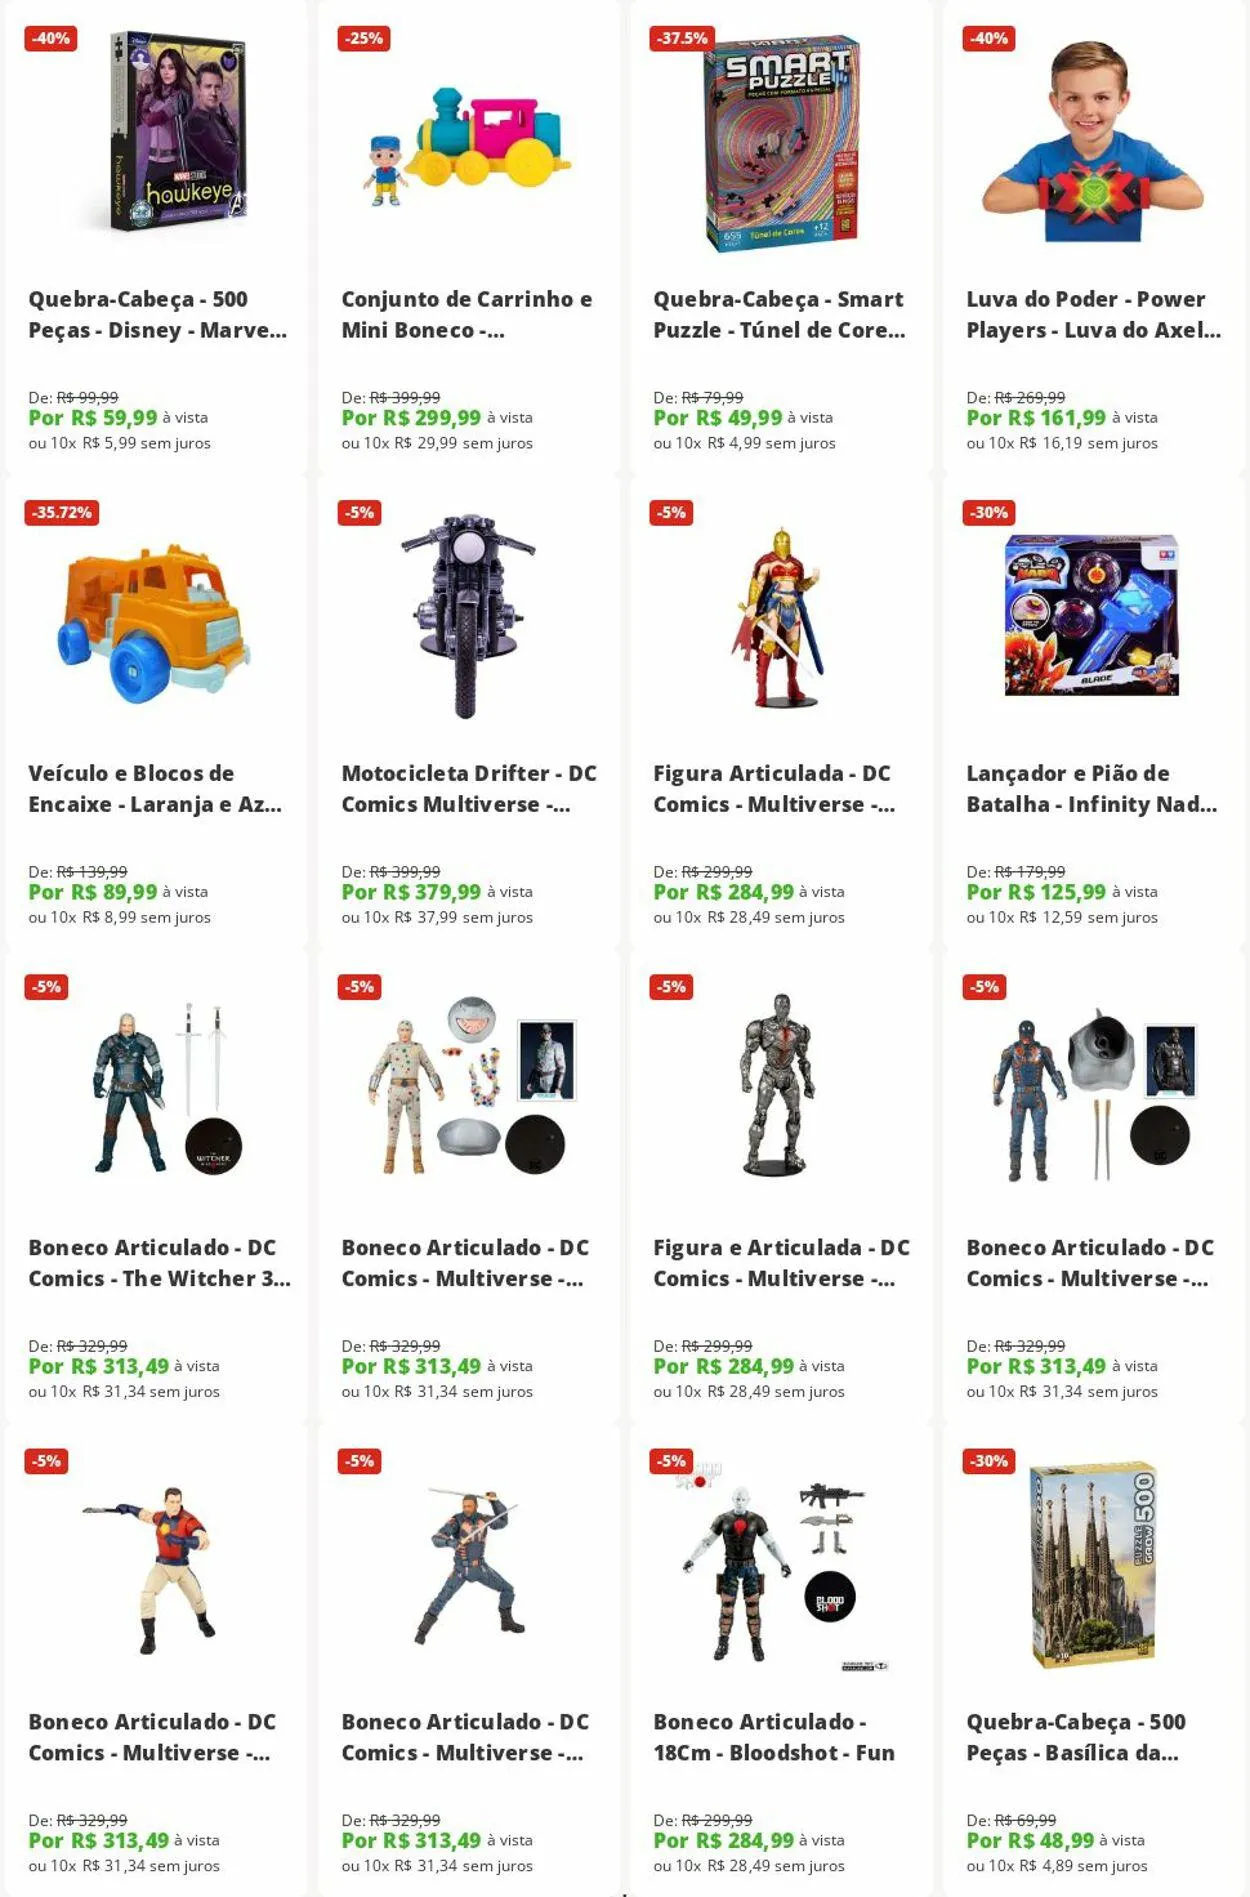Open Lançador e Pião de Batalha link
The height and width of the screenshot is (1897, 1250).
1091,788
